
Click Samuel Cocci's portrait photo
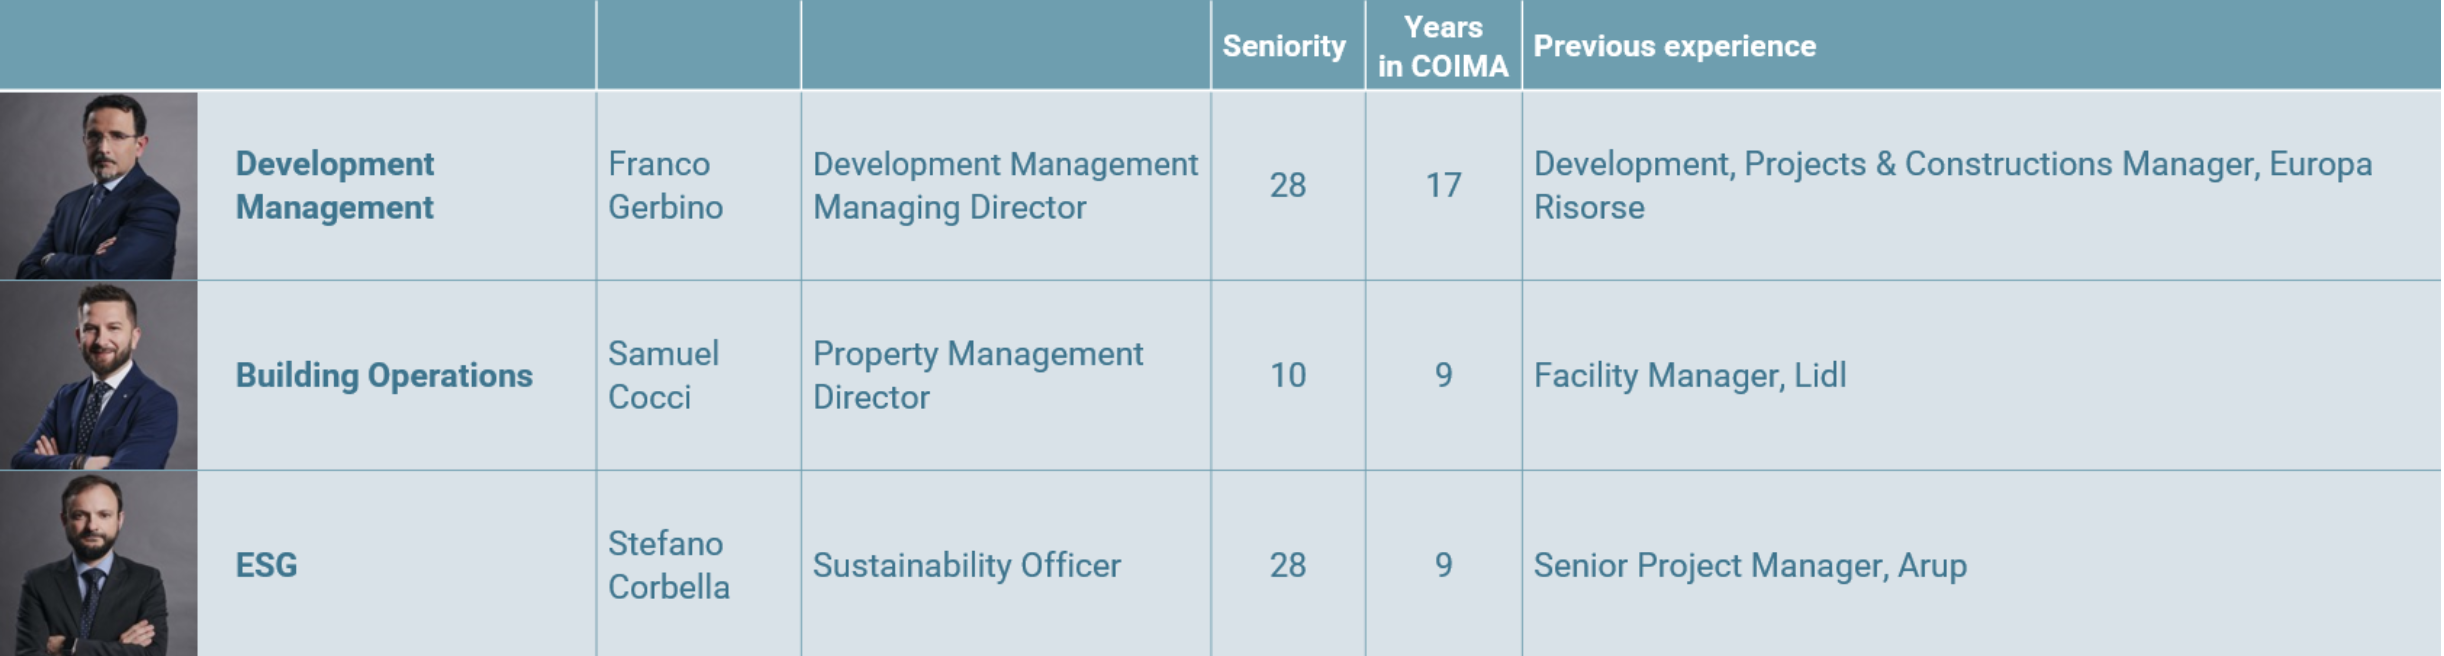(x=98, y=376)
